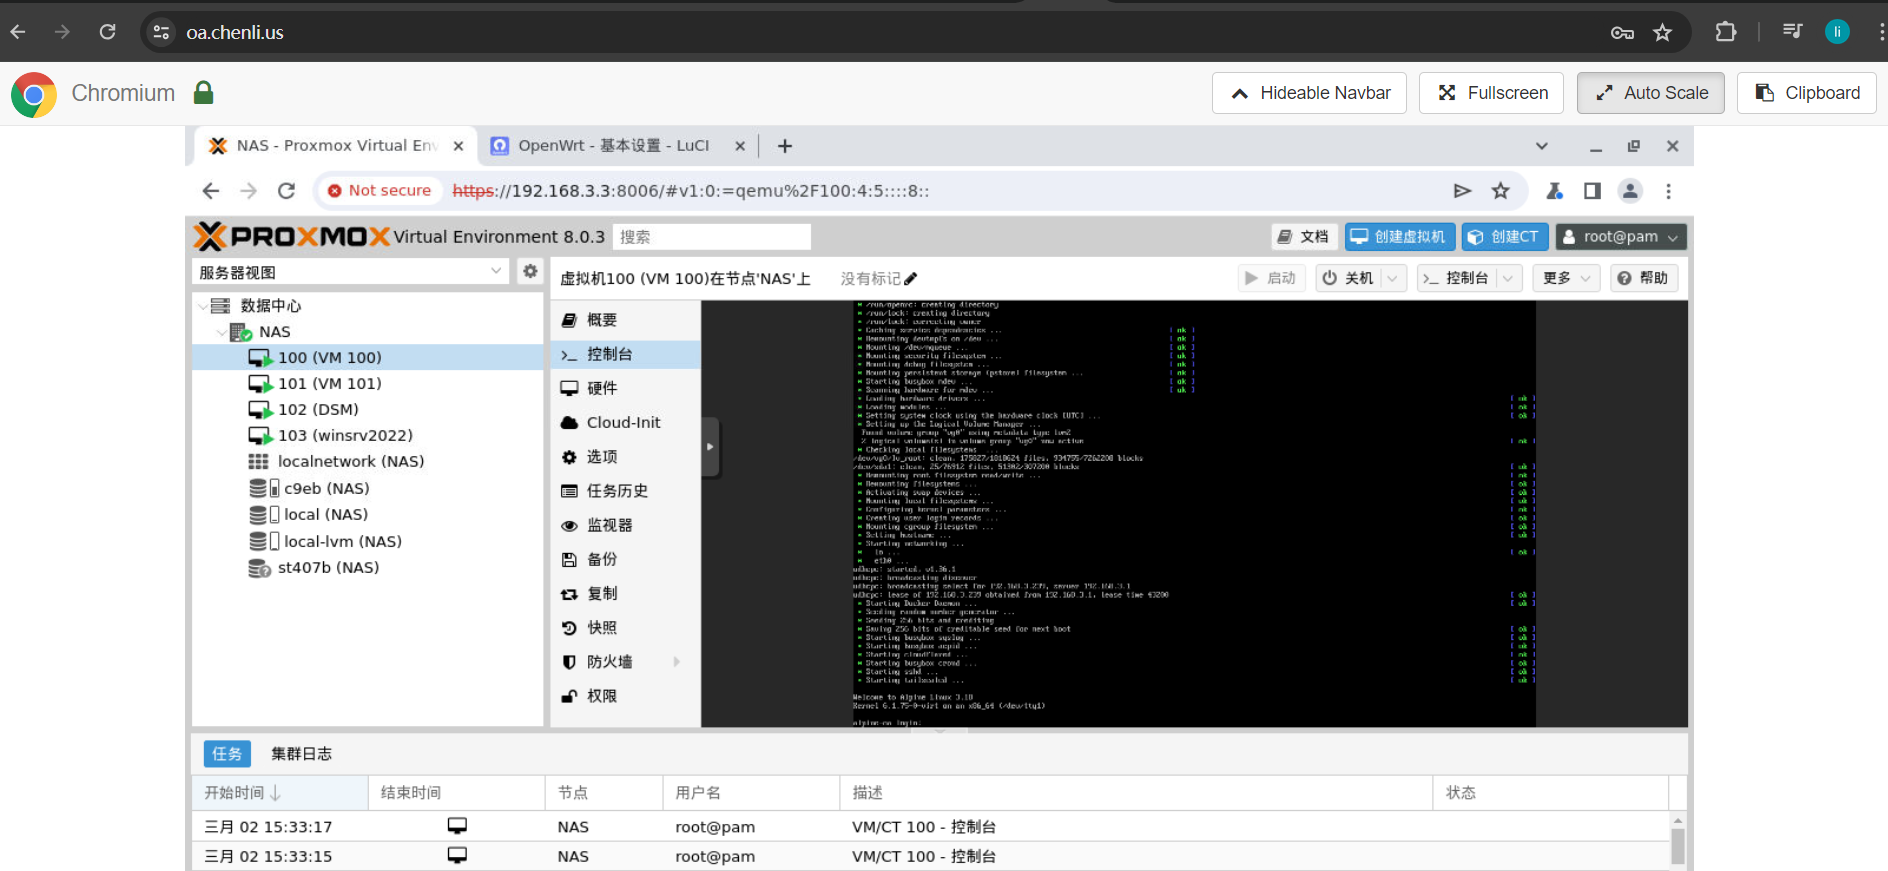Select localnetwork (NAS) in the tree

pyautogui.click(x=367, y=461)
